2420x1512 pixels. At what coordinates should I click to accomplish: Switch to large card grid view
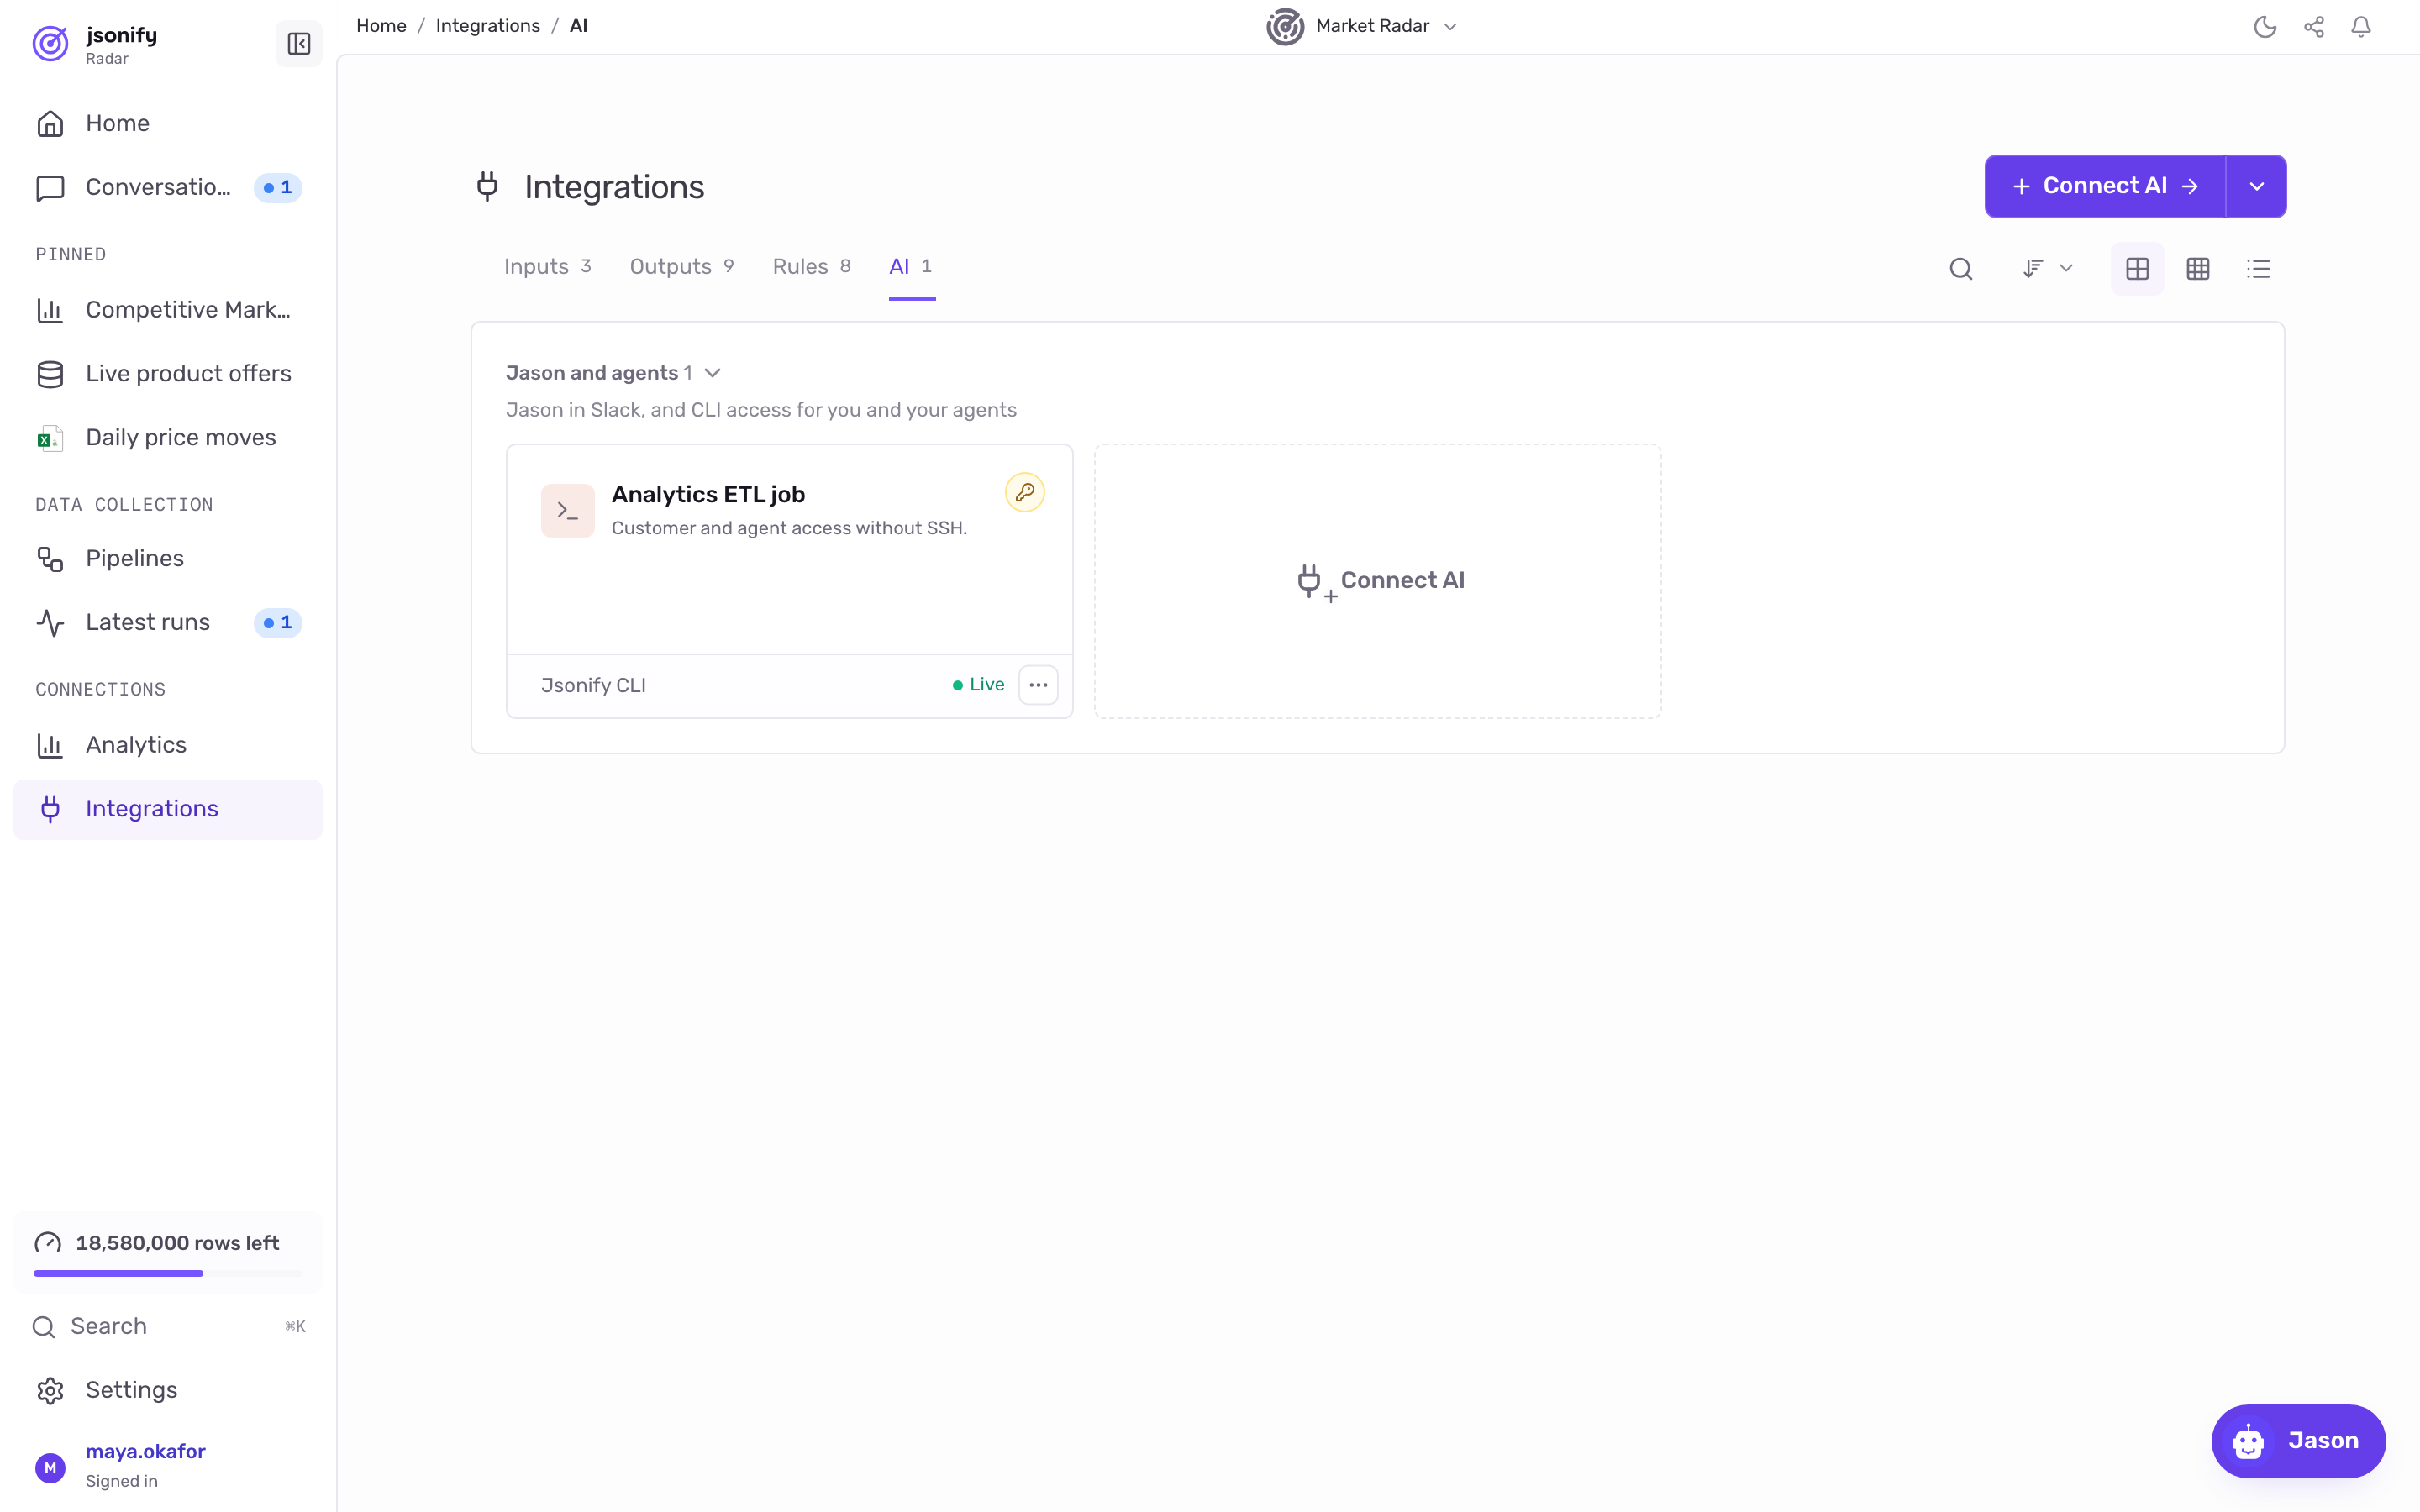click(2137, 269)
